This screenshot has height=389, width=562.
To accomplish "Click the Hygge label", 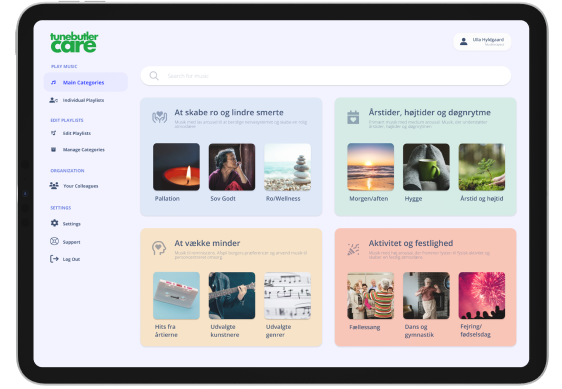I will [x=413, y=199].
